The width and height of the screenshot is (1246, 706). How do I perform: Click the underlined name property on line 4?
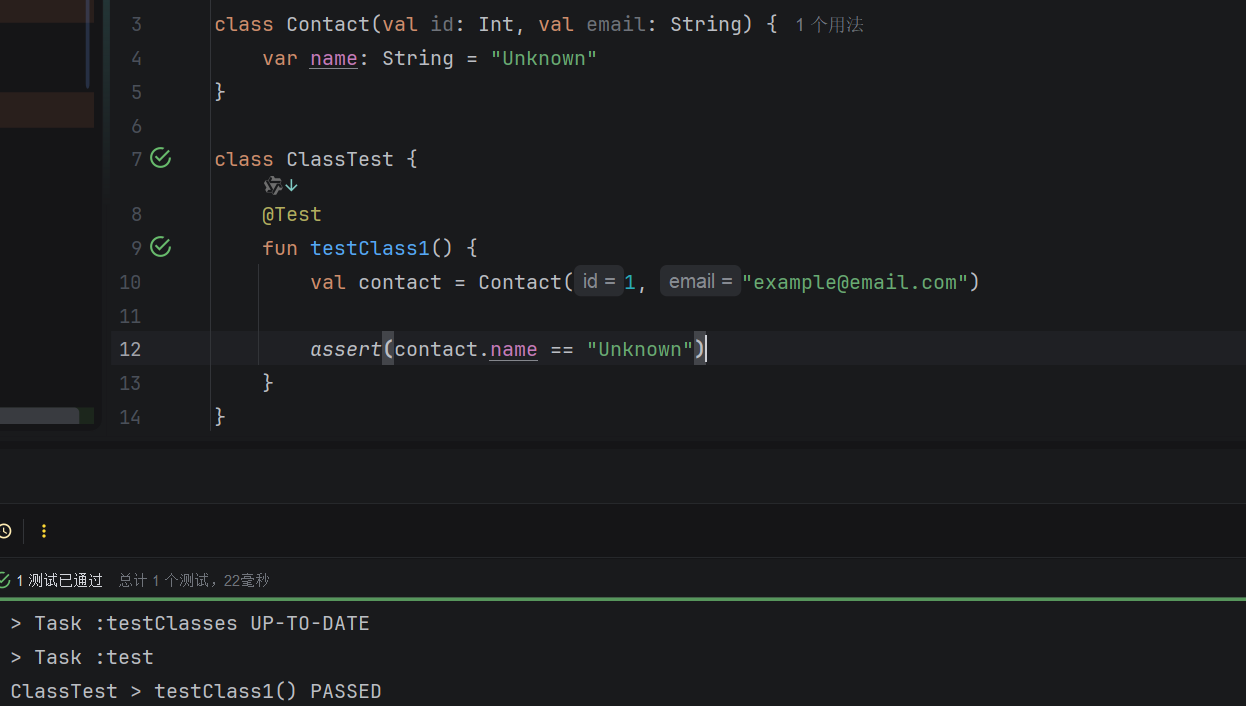[x=333, y=59]
